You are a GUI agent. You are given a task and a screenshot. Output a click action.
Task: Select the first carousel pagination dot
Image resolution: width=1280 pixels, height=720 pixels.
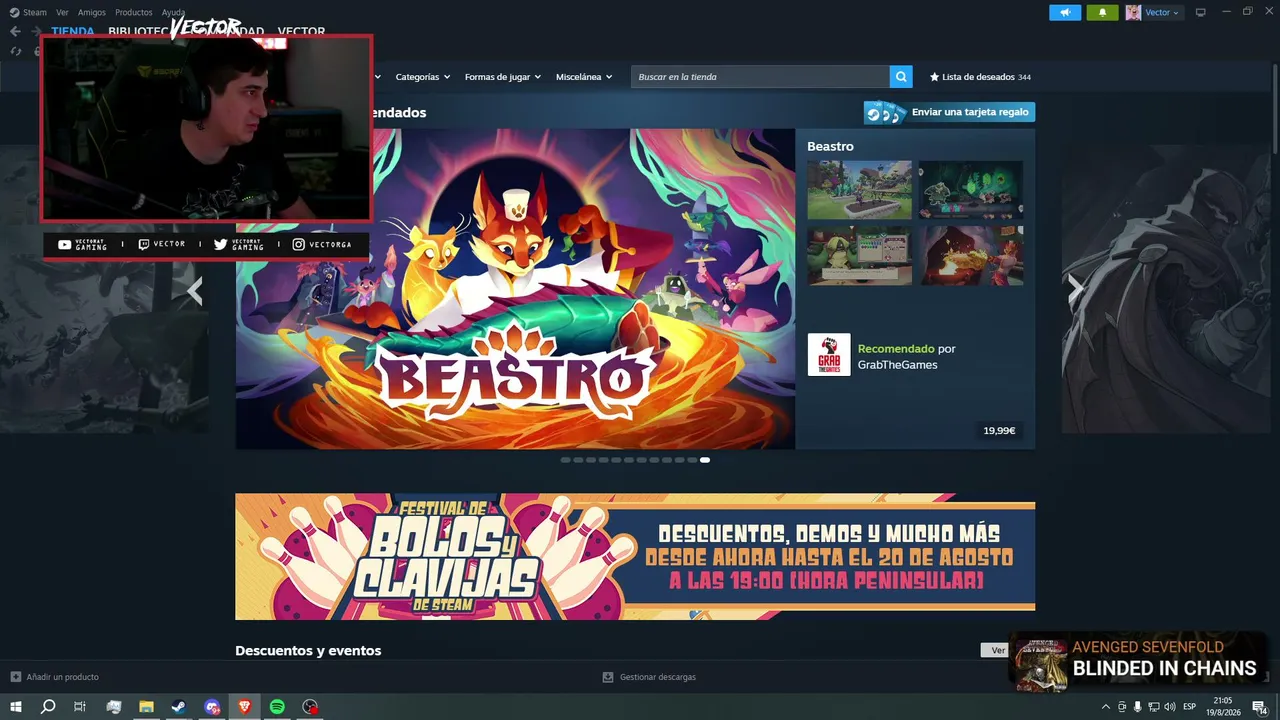[565, 460]
